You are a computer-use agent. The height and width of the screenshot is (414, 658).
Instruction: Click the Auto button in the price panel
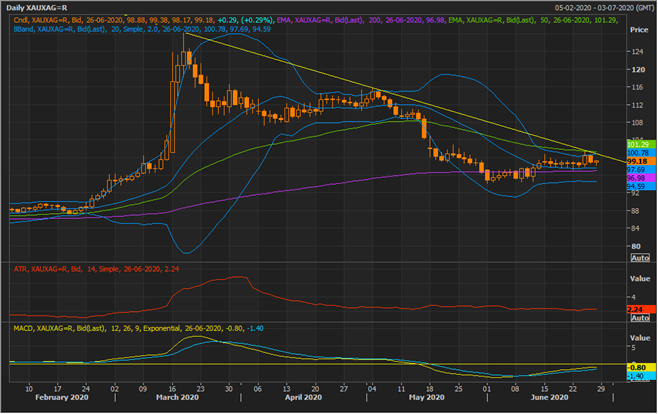640,258
